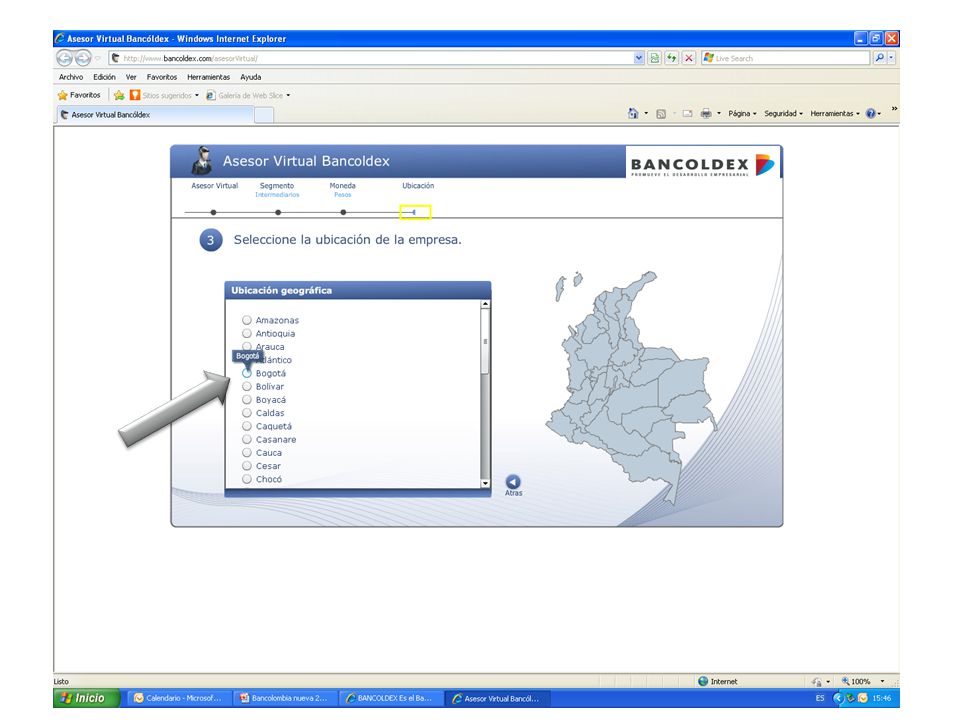Open BANCOLDEX Es el Ba... taskbar item
Screen dimensions: 960x720
point(391,698)
